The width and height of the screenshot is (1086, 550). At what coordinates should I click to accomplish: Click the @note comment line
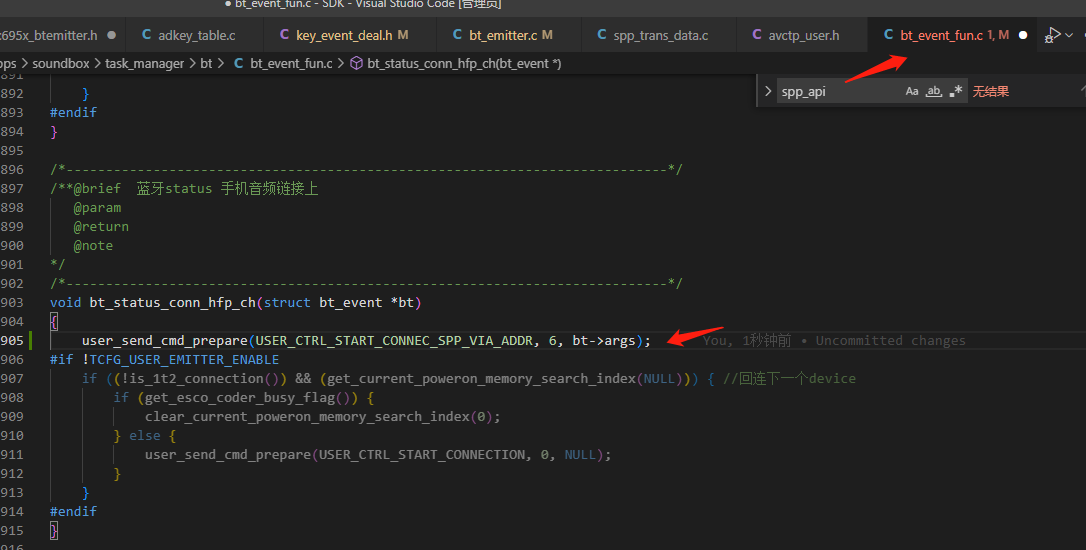point(93,246)
